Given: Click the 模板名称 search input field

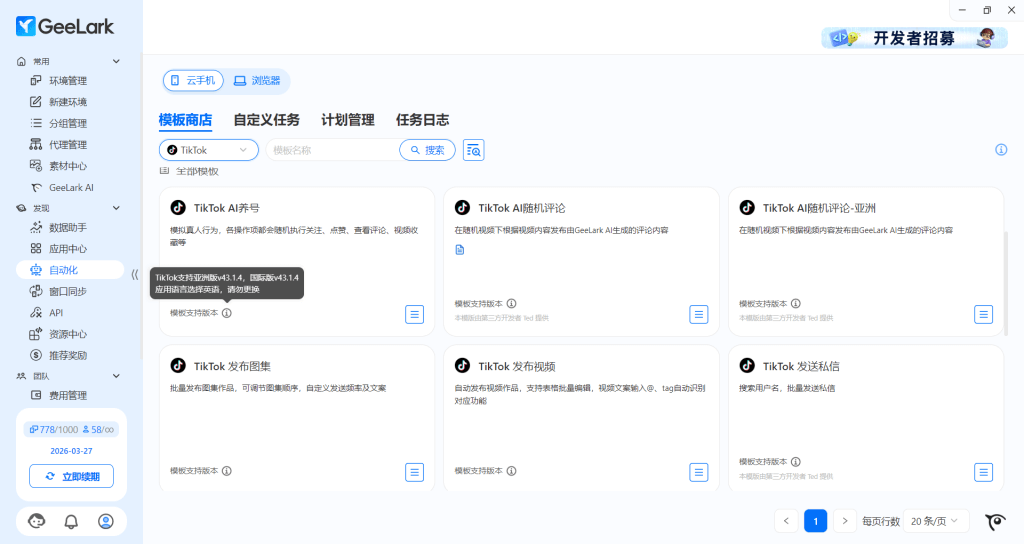Looking at the screenshot, I should [330, 150].
